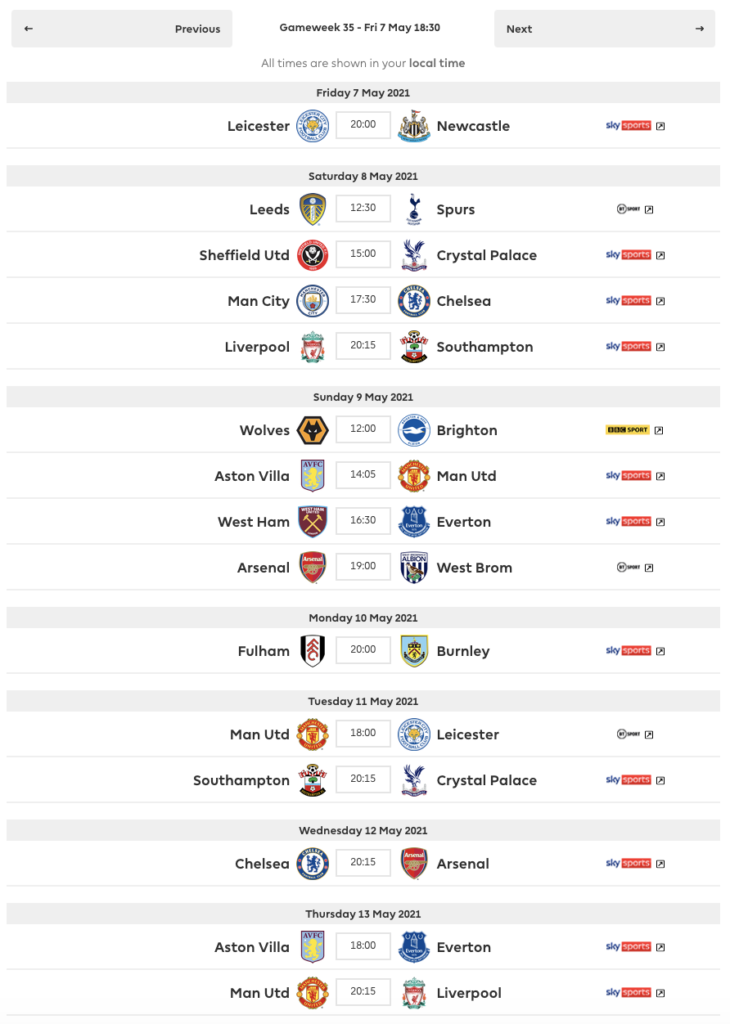730x1024 pixels.
Task: Click the Newcastle club crest
Action: pyautogui.click(x=414, y=125)
